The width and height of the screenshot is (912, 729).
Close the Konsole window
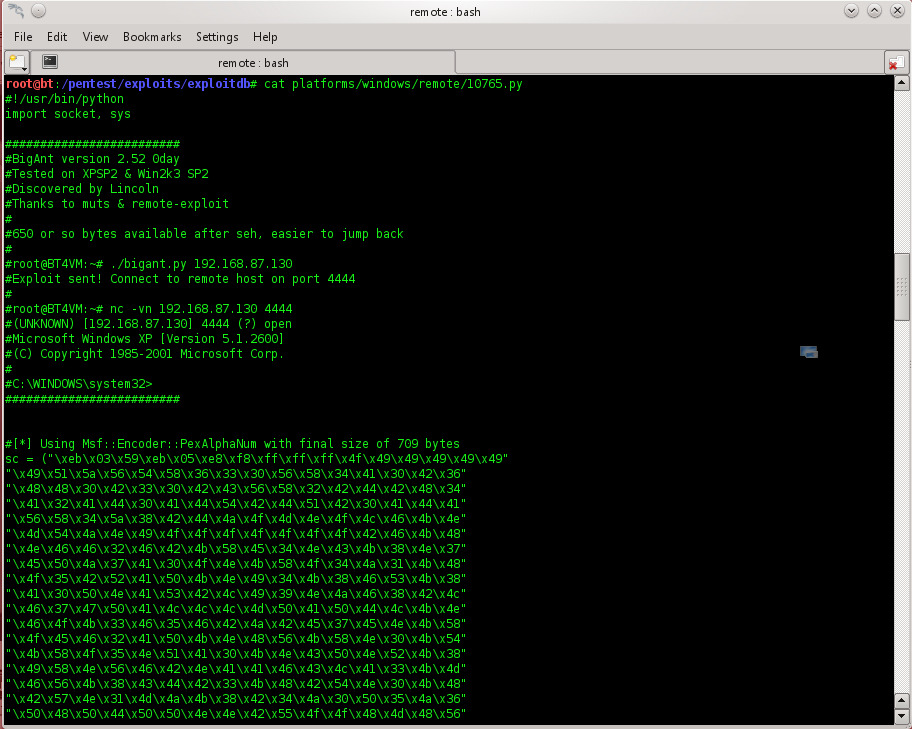897,11
